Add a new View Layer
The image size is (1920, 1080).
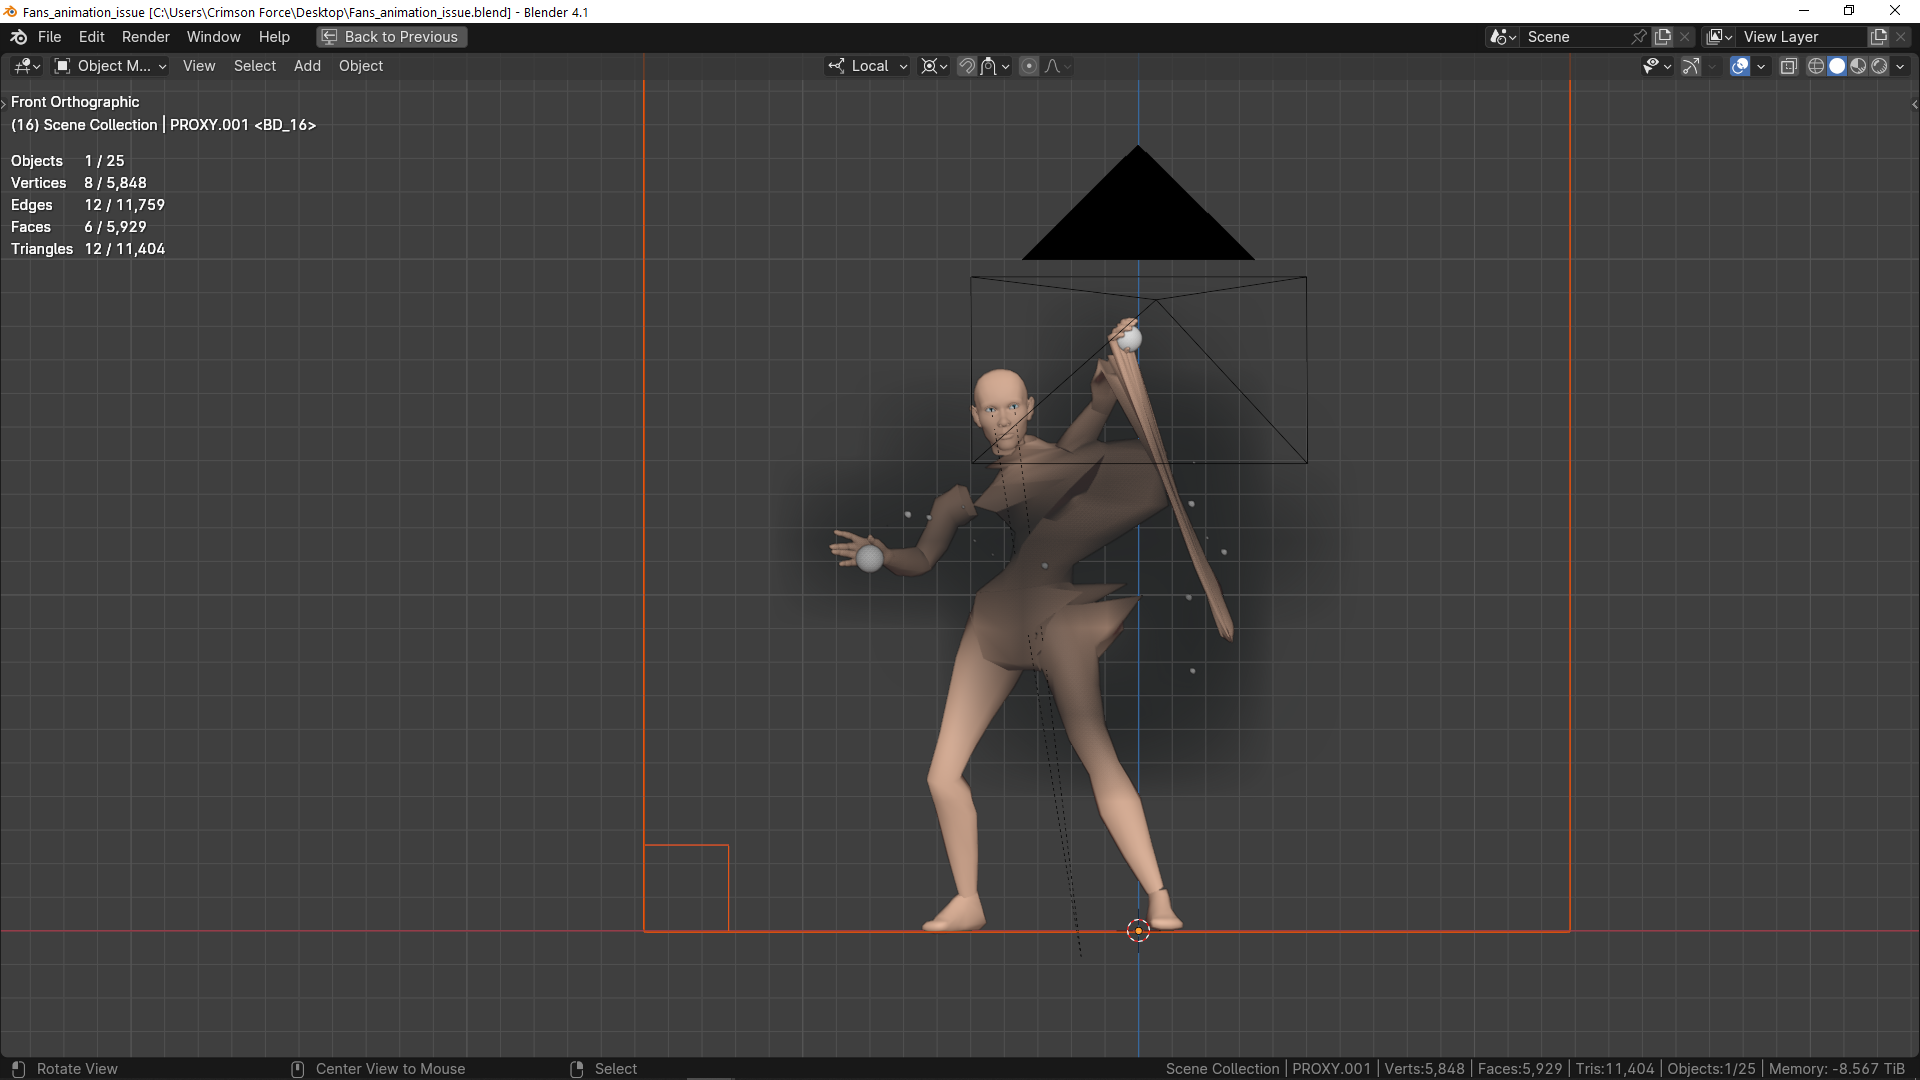[x=1879, y=37]
